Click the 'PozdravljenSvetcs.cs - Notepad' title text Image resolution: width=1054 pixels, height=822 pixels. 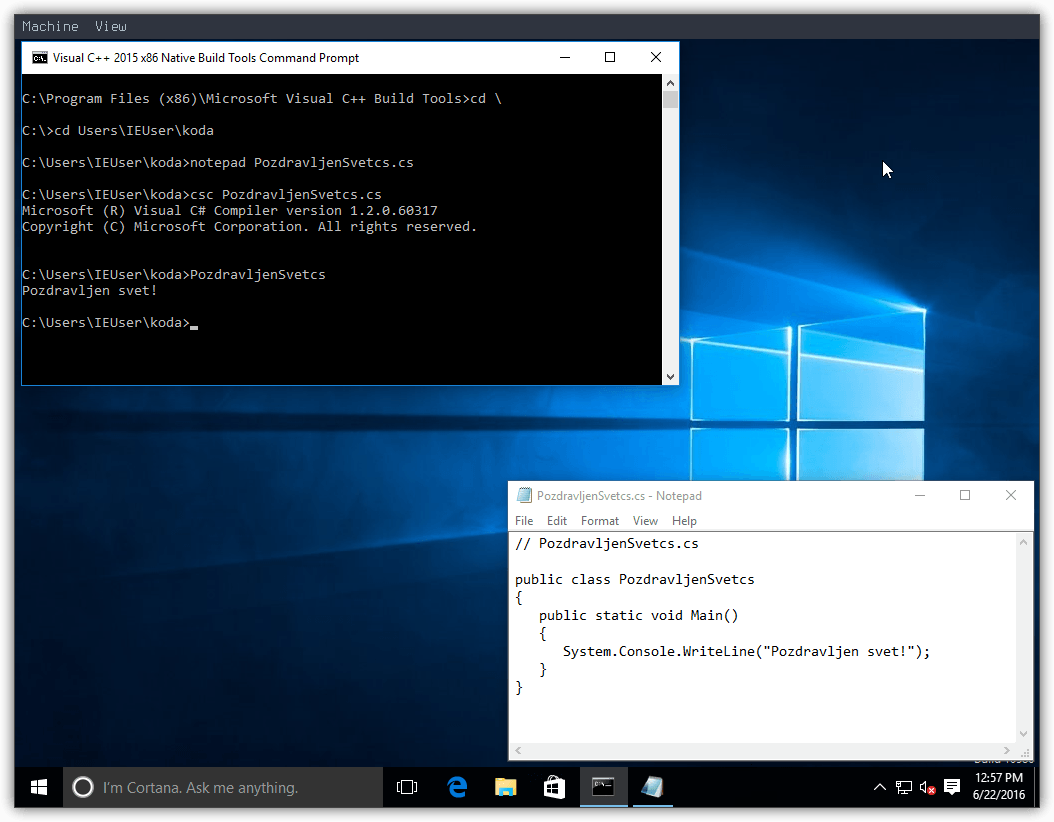(619, 496)
